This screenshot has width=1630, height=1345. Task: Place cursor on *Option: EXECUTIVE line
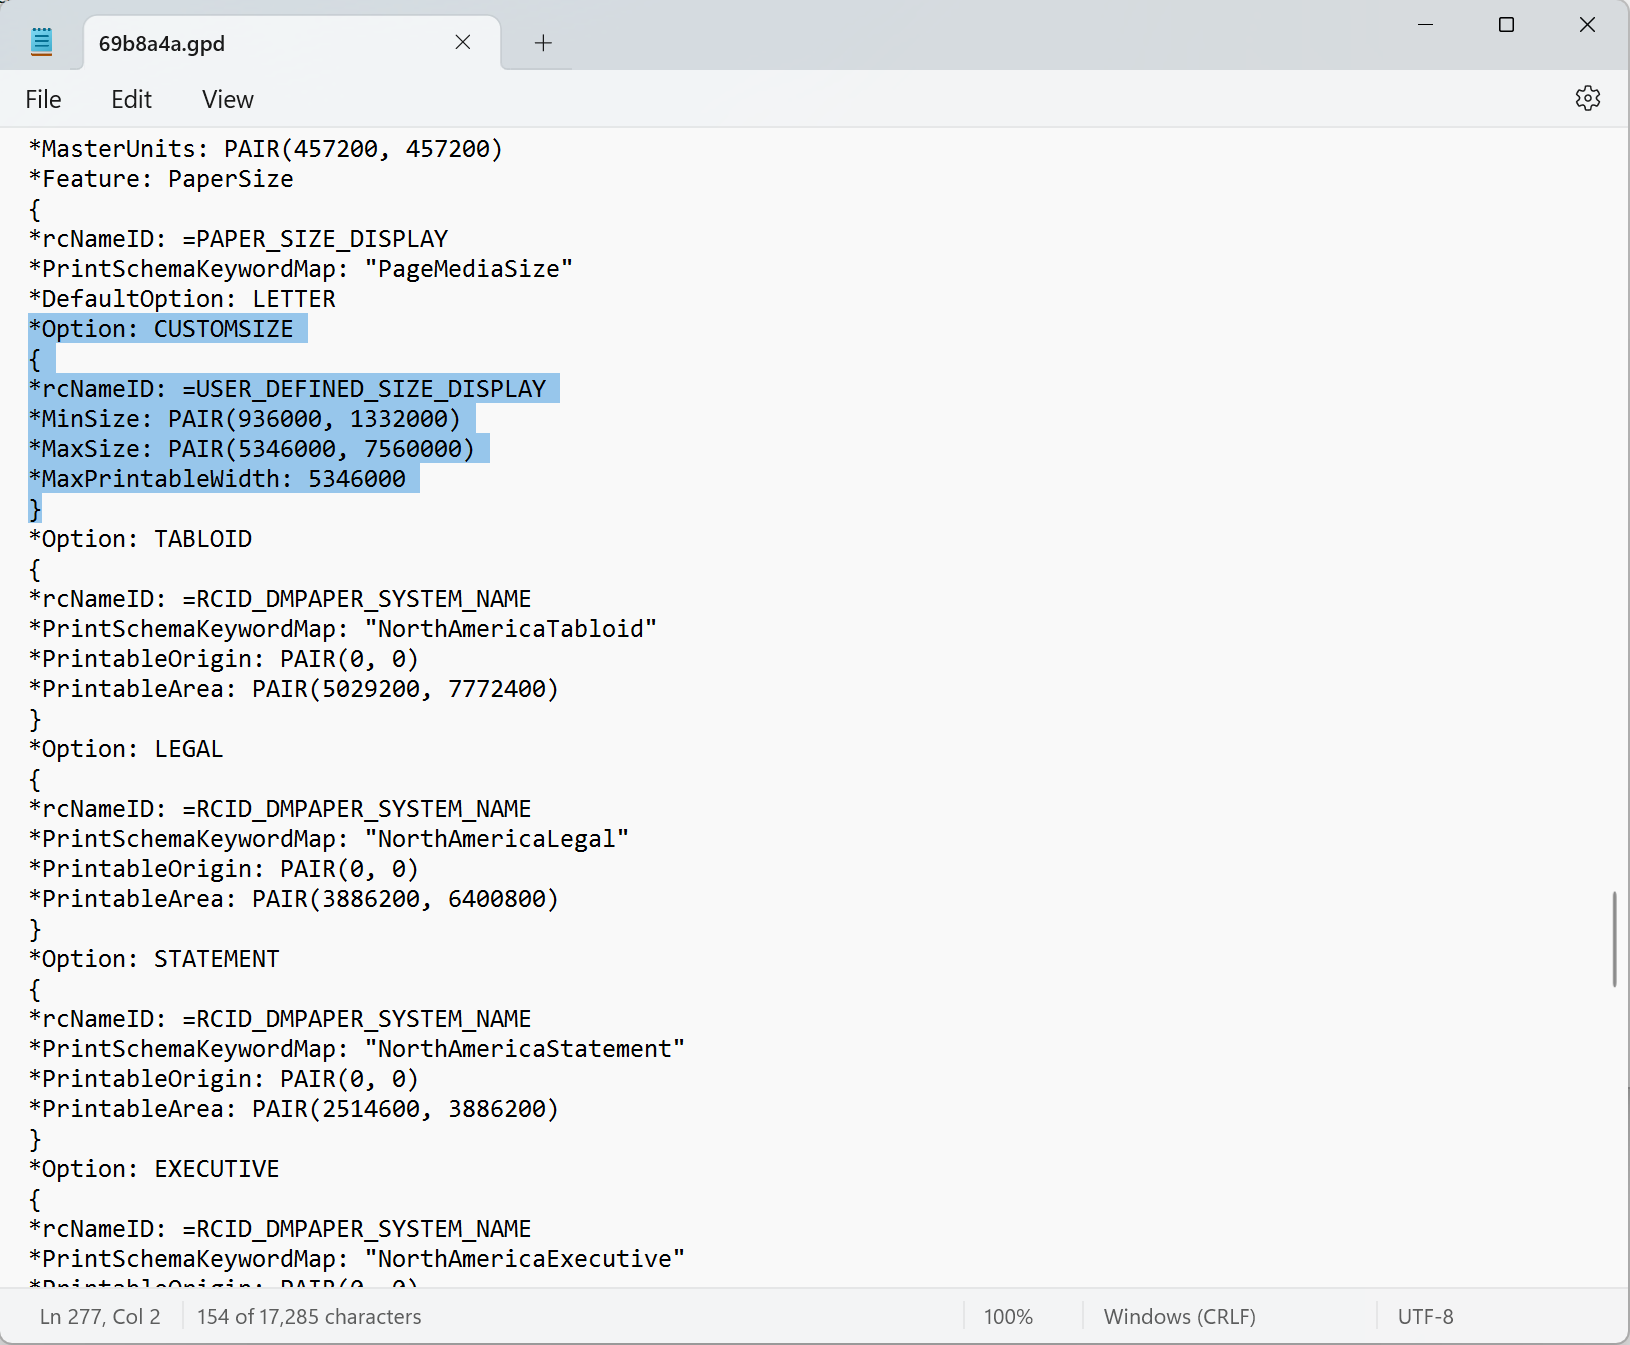pyautogui.click(x=154, y=1169)
